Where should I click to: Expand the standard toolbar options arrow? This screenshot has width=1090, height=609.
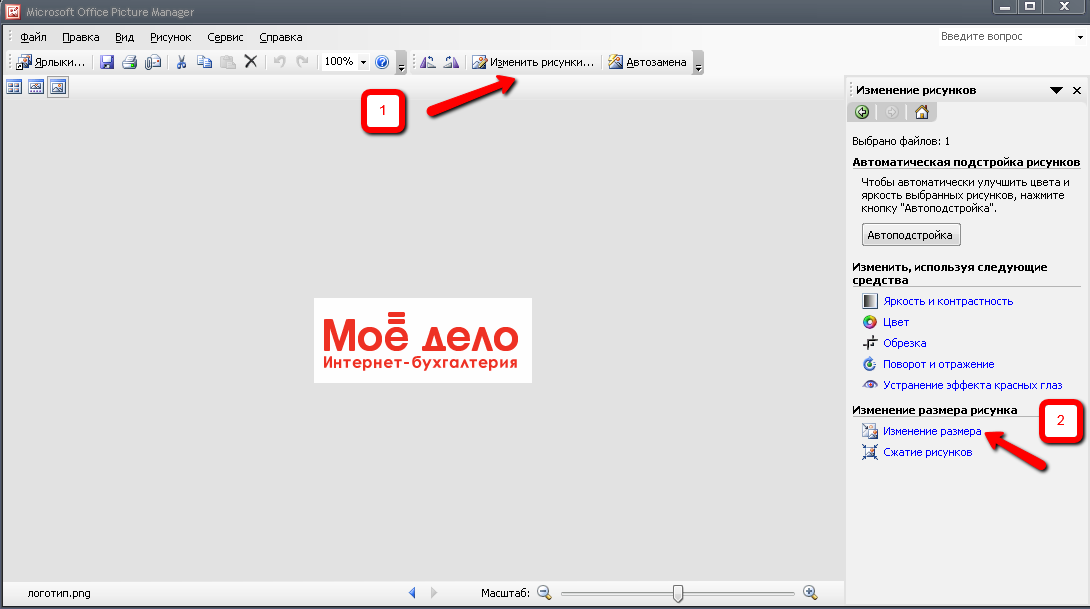(401, 63)
